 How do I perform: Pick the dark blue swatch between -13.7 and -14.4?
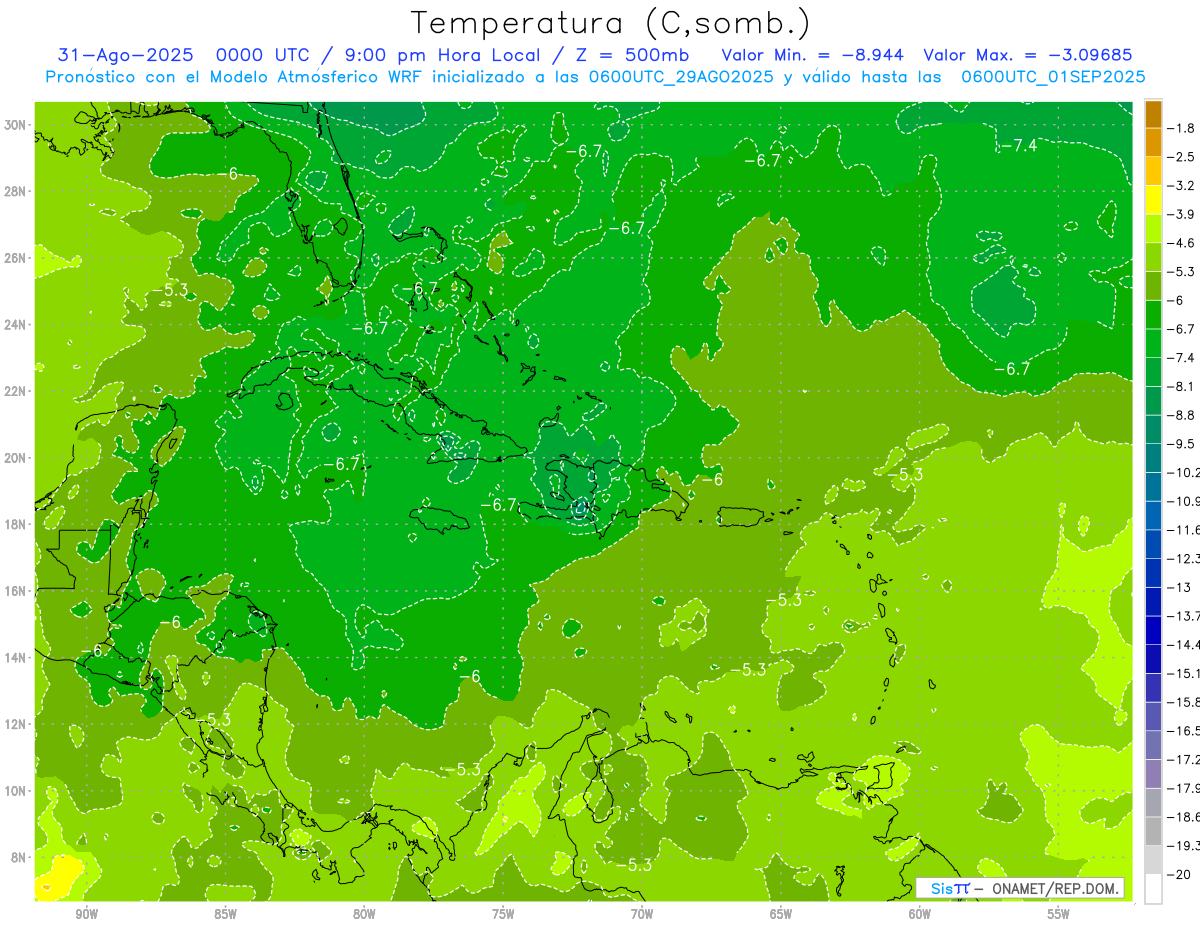click(1153, 630)
